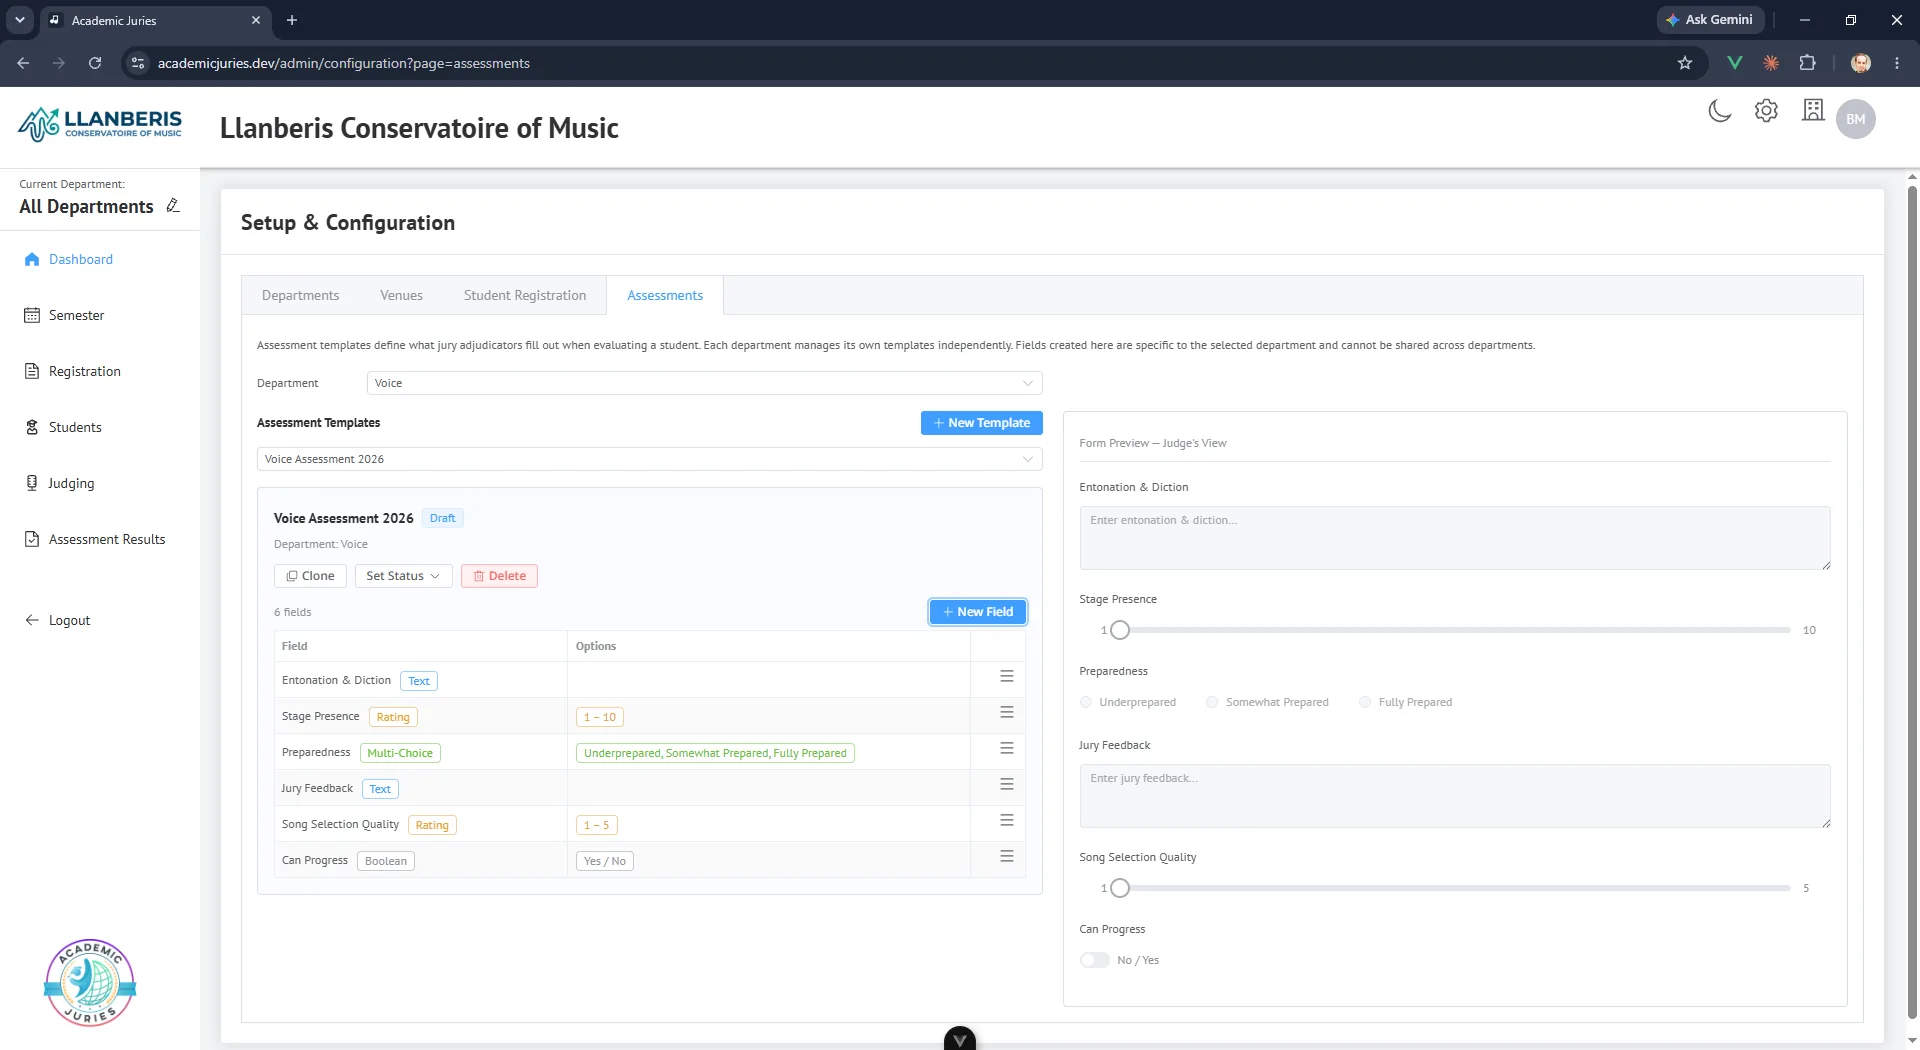Toggle the Can Progress switch

[x=1095, y=960]
